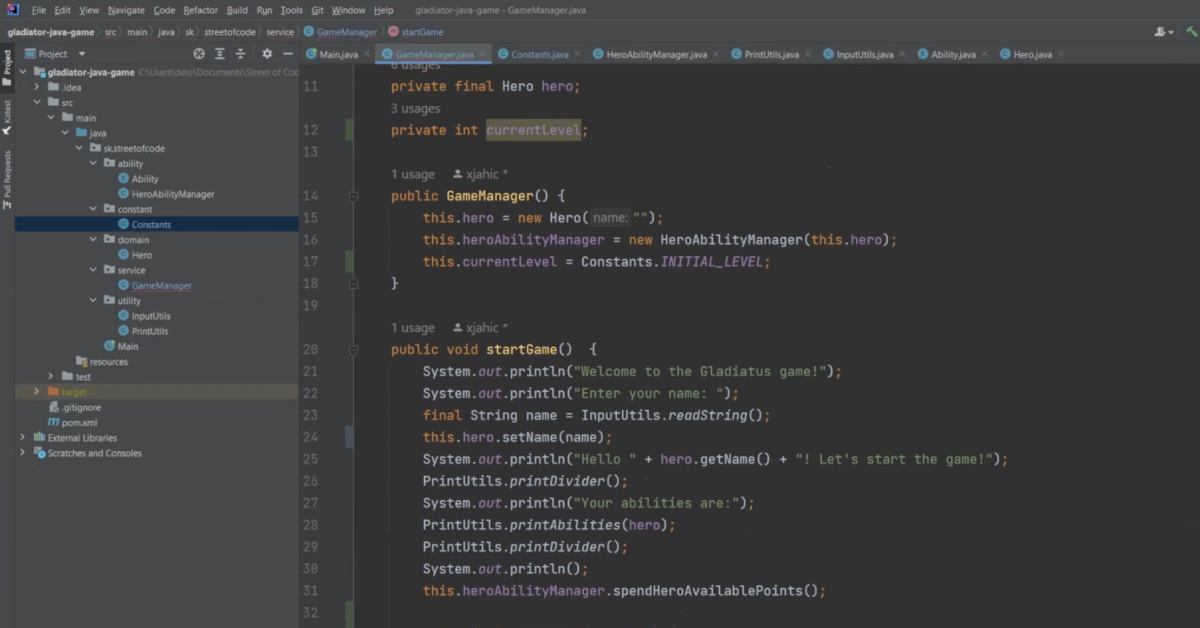Click the Select Opened File locate icon
1200x628 pixels.
(x=199, y=54)
